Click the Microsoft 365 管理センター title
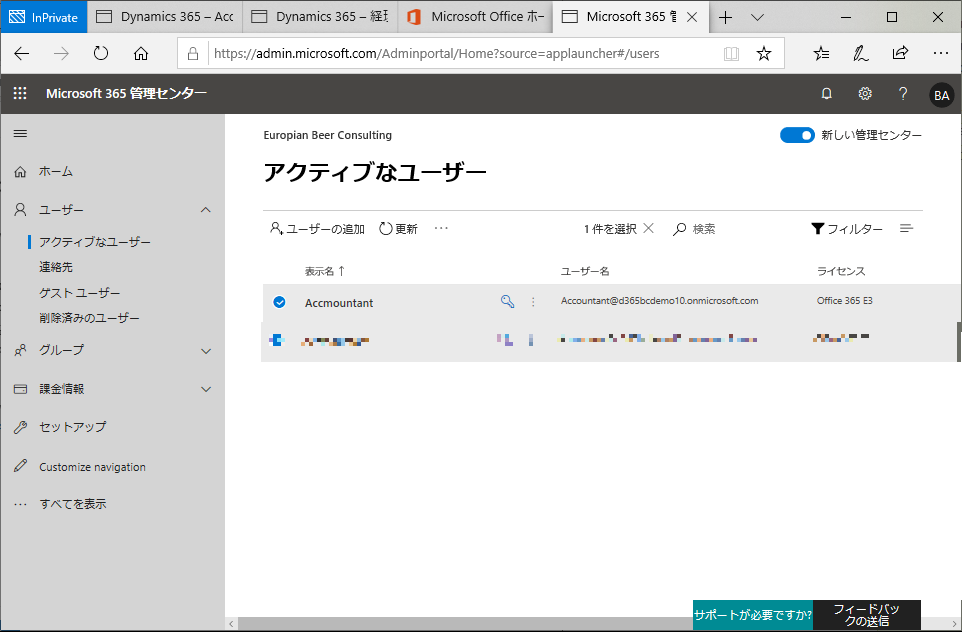 [x=126, y=93]
